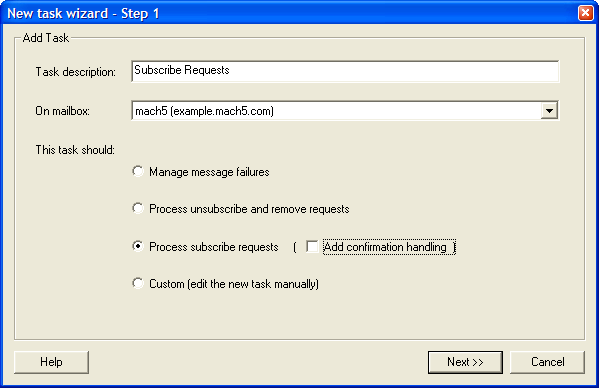Click the 'Add confirmation handling' label text
The image size is (599, 388).
point(385,247)
